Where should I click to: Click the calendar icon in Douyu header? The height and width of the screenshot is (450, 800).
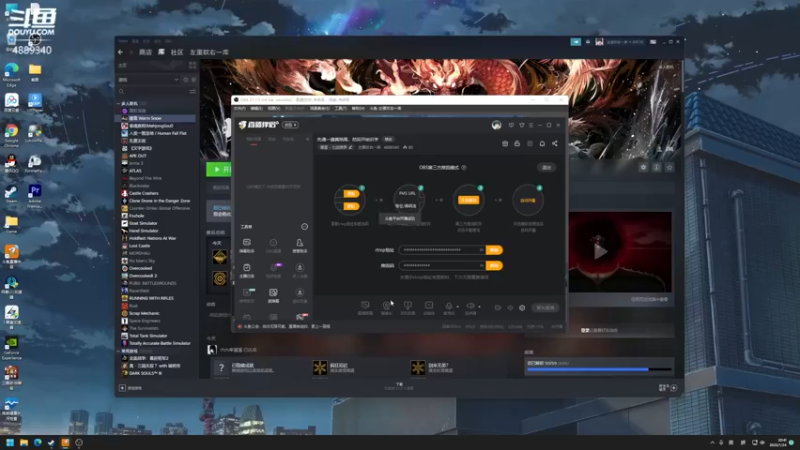tap(505, 143)
